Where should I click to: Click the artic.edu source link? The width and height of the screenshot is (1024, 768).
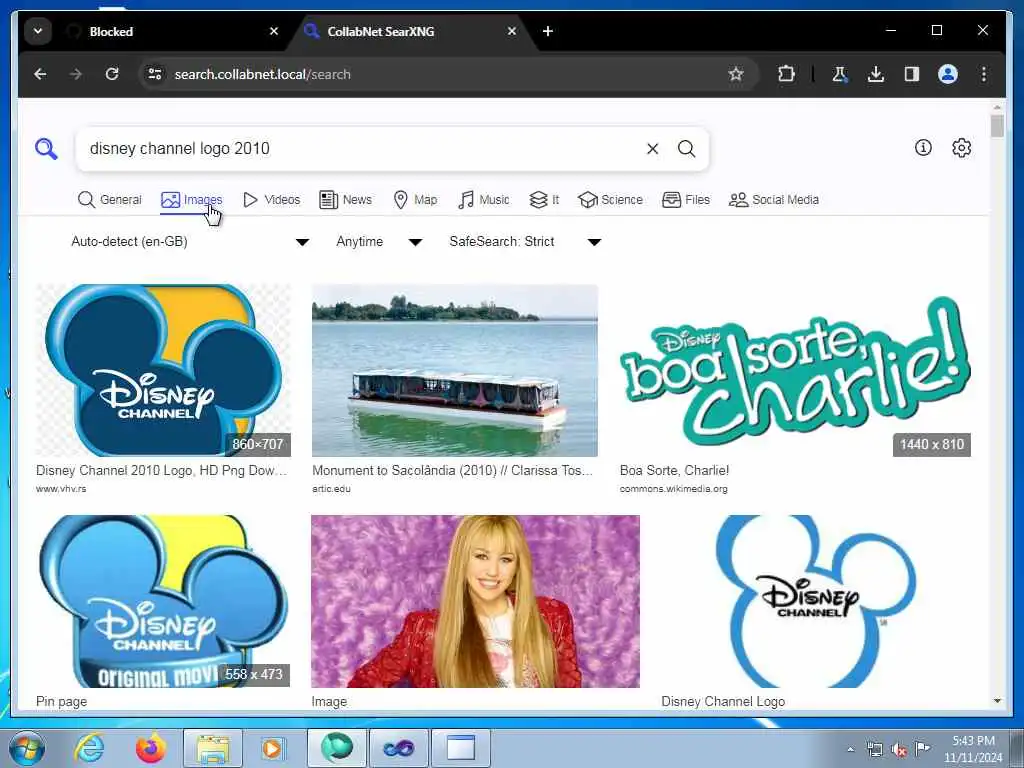(331, 488)
